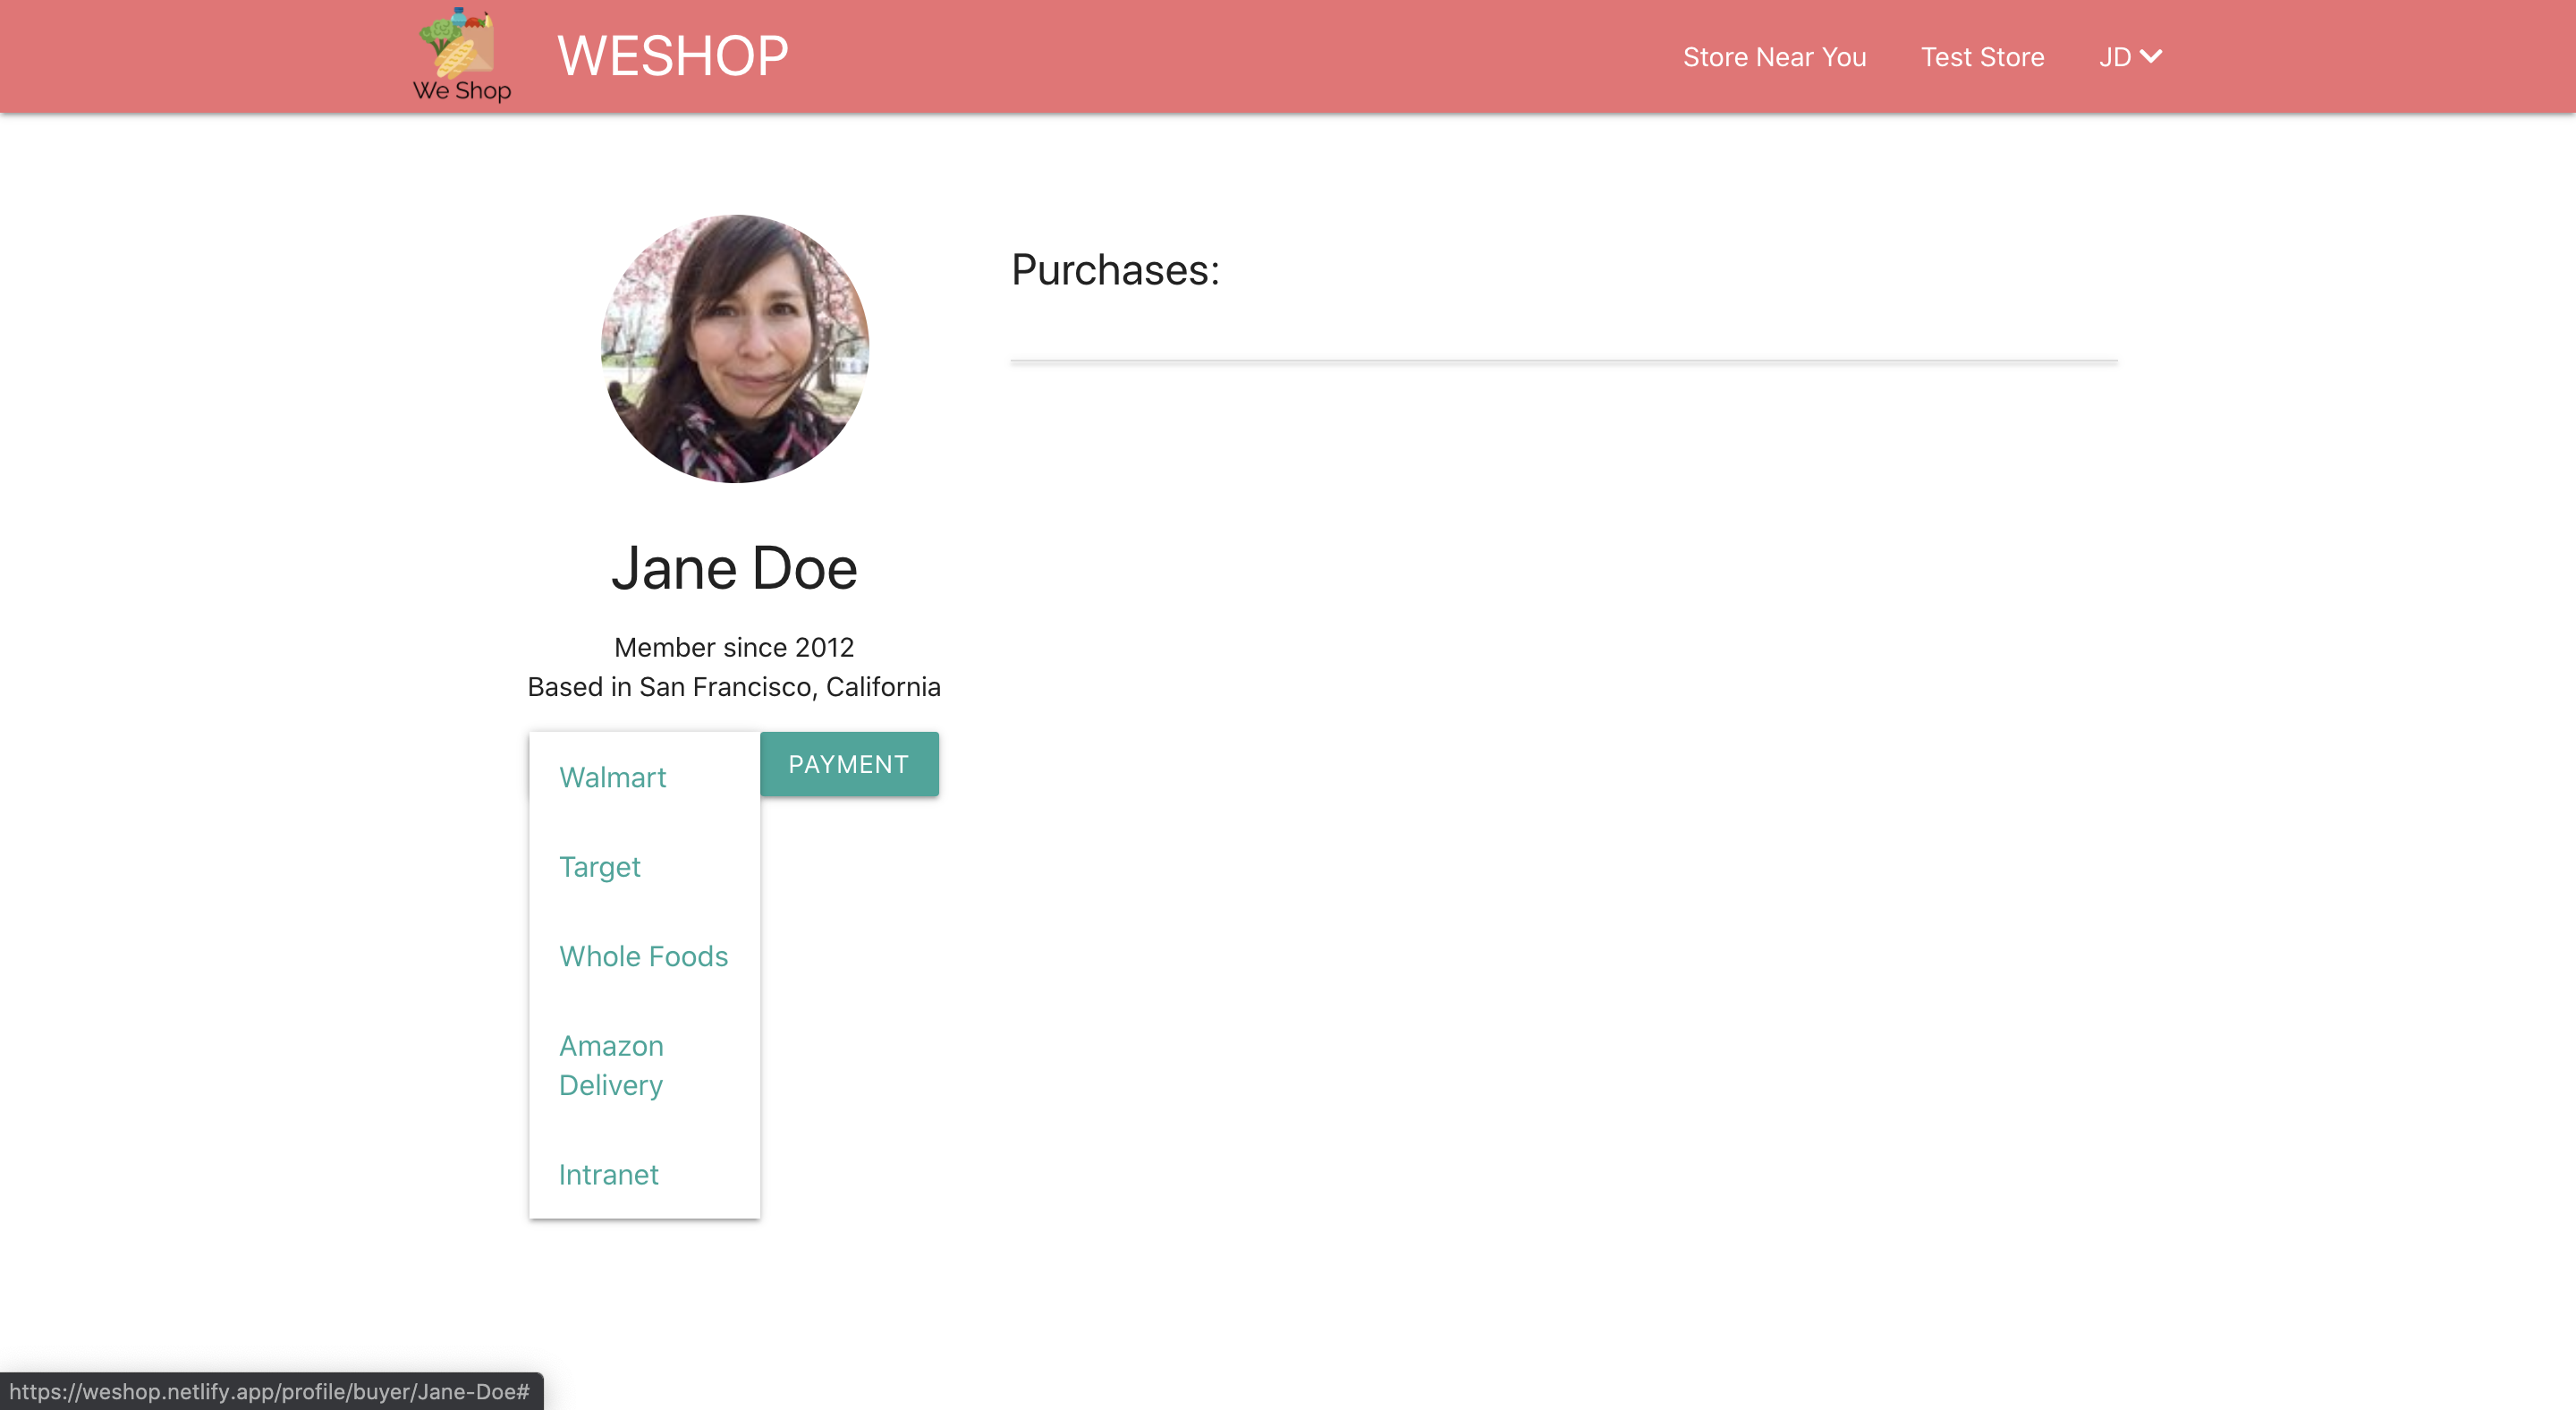Pick Whole Foods from the dropdown

(x=643, y=956)
